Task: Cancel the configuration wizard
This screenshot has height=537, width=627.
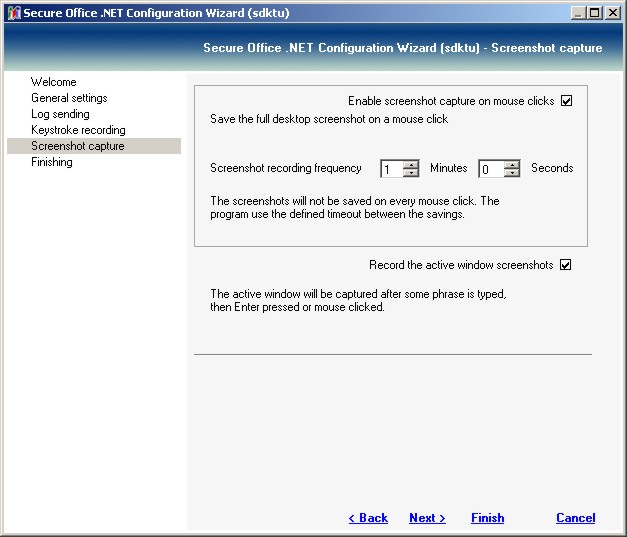Action: point(575,518)
